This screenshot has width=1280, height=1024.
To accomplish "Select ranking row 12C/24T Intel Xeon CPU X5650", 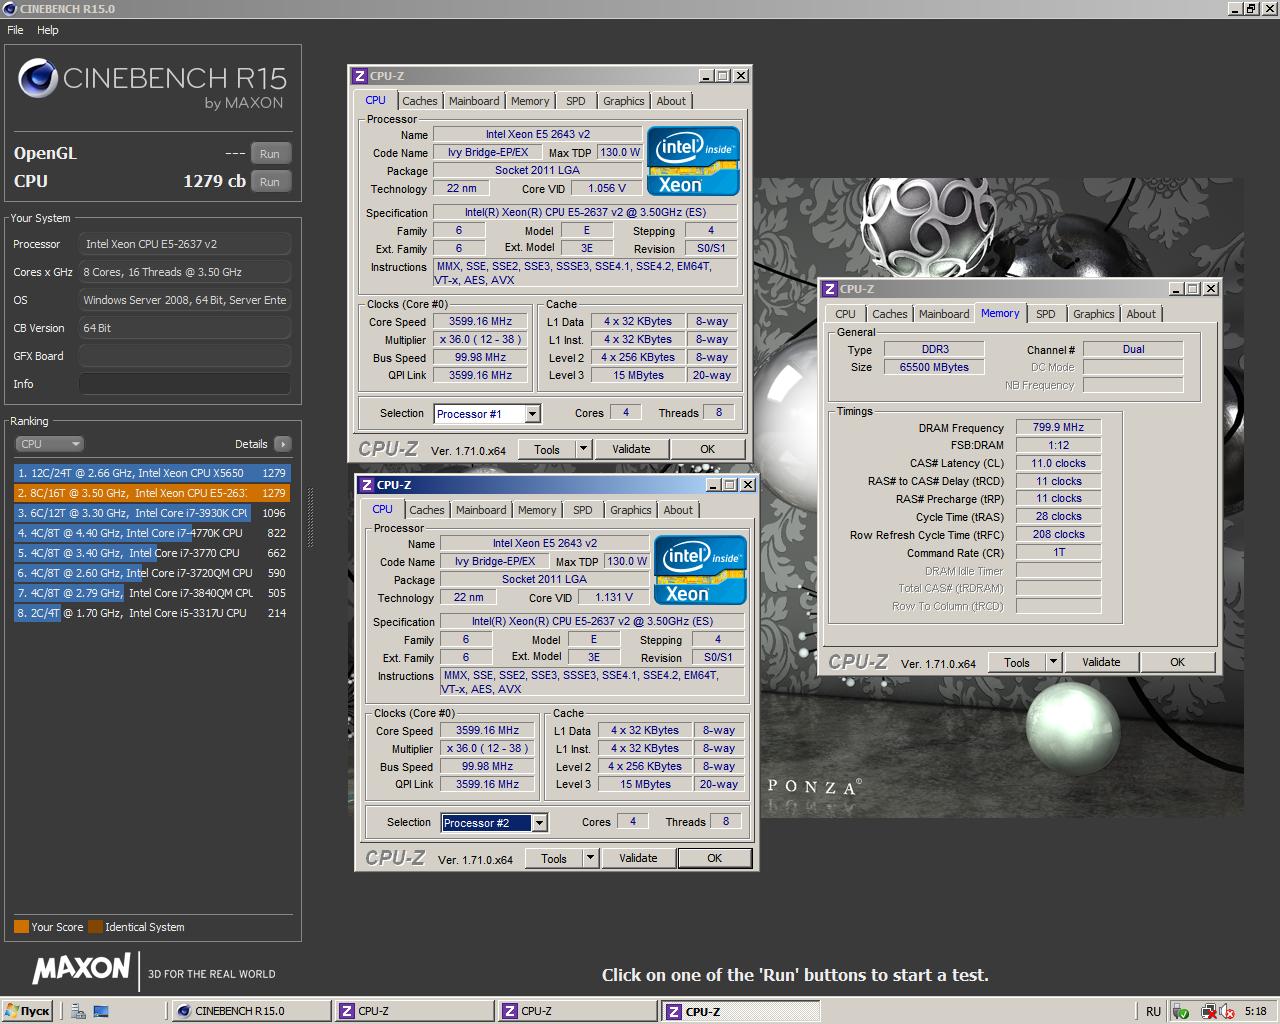I will pyautogui.click(x=152, y=473).
